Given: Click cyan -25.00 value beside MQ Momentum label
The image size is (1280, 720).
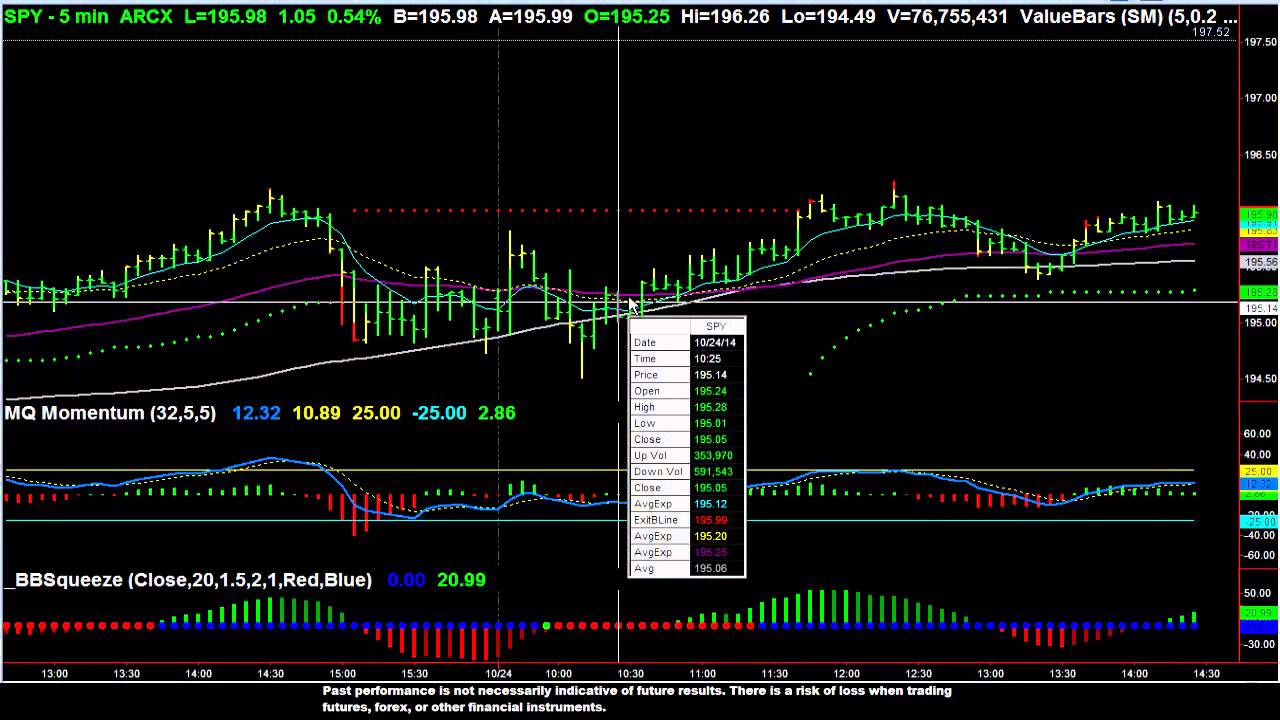Looking at the screenshot, I should click(439, 412).
